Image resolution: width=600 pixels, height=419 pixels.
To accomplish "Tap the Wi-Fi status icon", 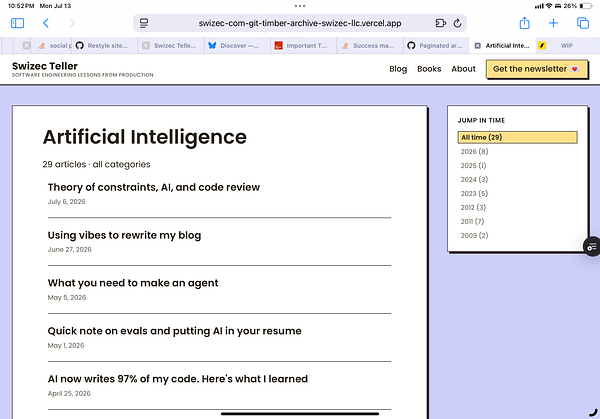I will [x=549, y=6].
